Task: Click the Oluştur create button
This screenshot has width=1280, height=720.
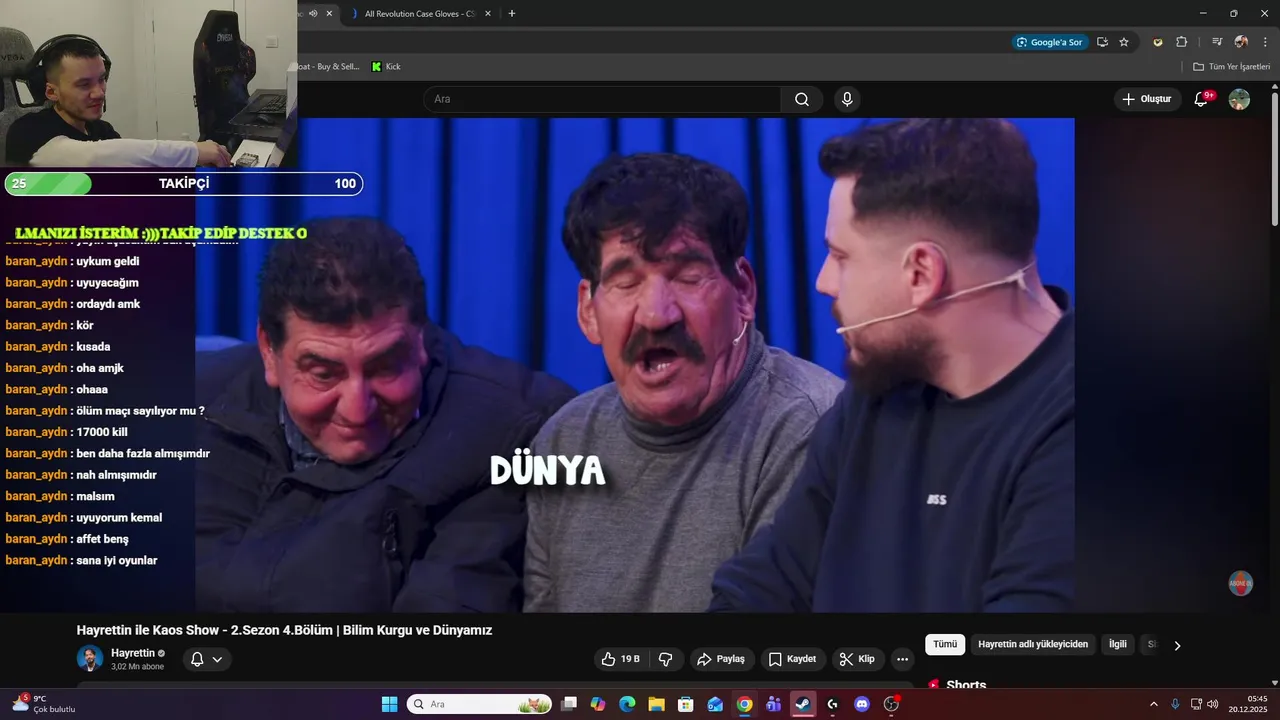Action: (1147, 99)
